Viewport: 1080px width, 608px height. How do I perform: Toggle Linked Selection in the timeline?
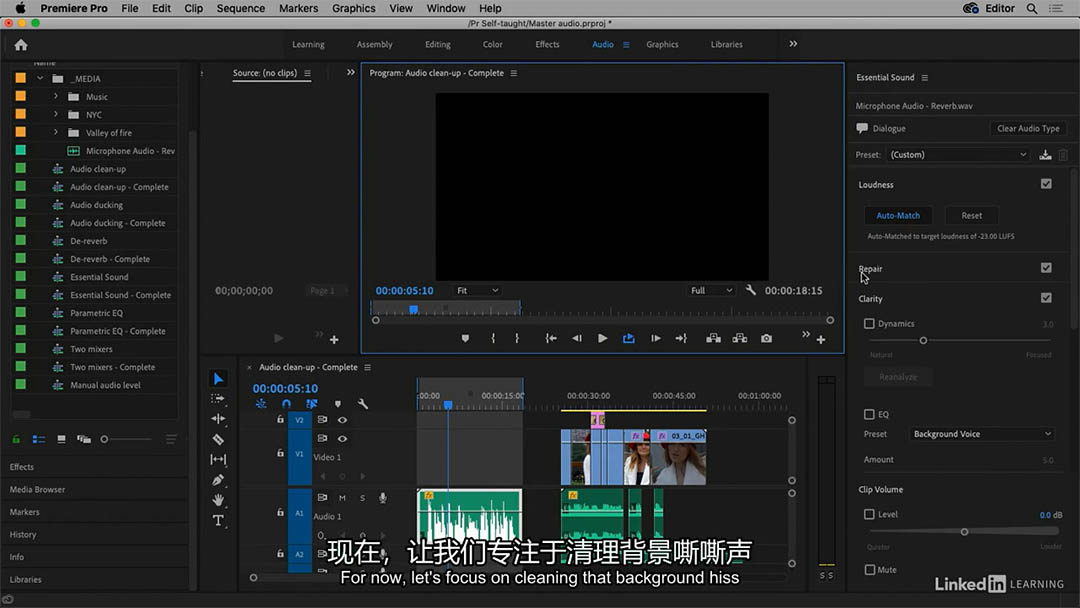click(312, 404)
